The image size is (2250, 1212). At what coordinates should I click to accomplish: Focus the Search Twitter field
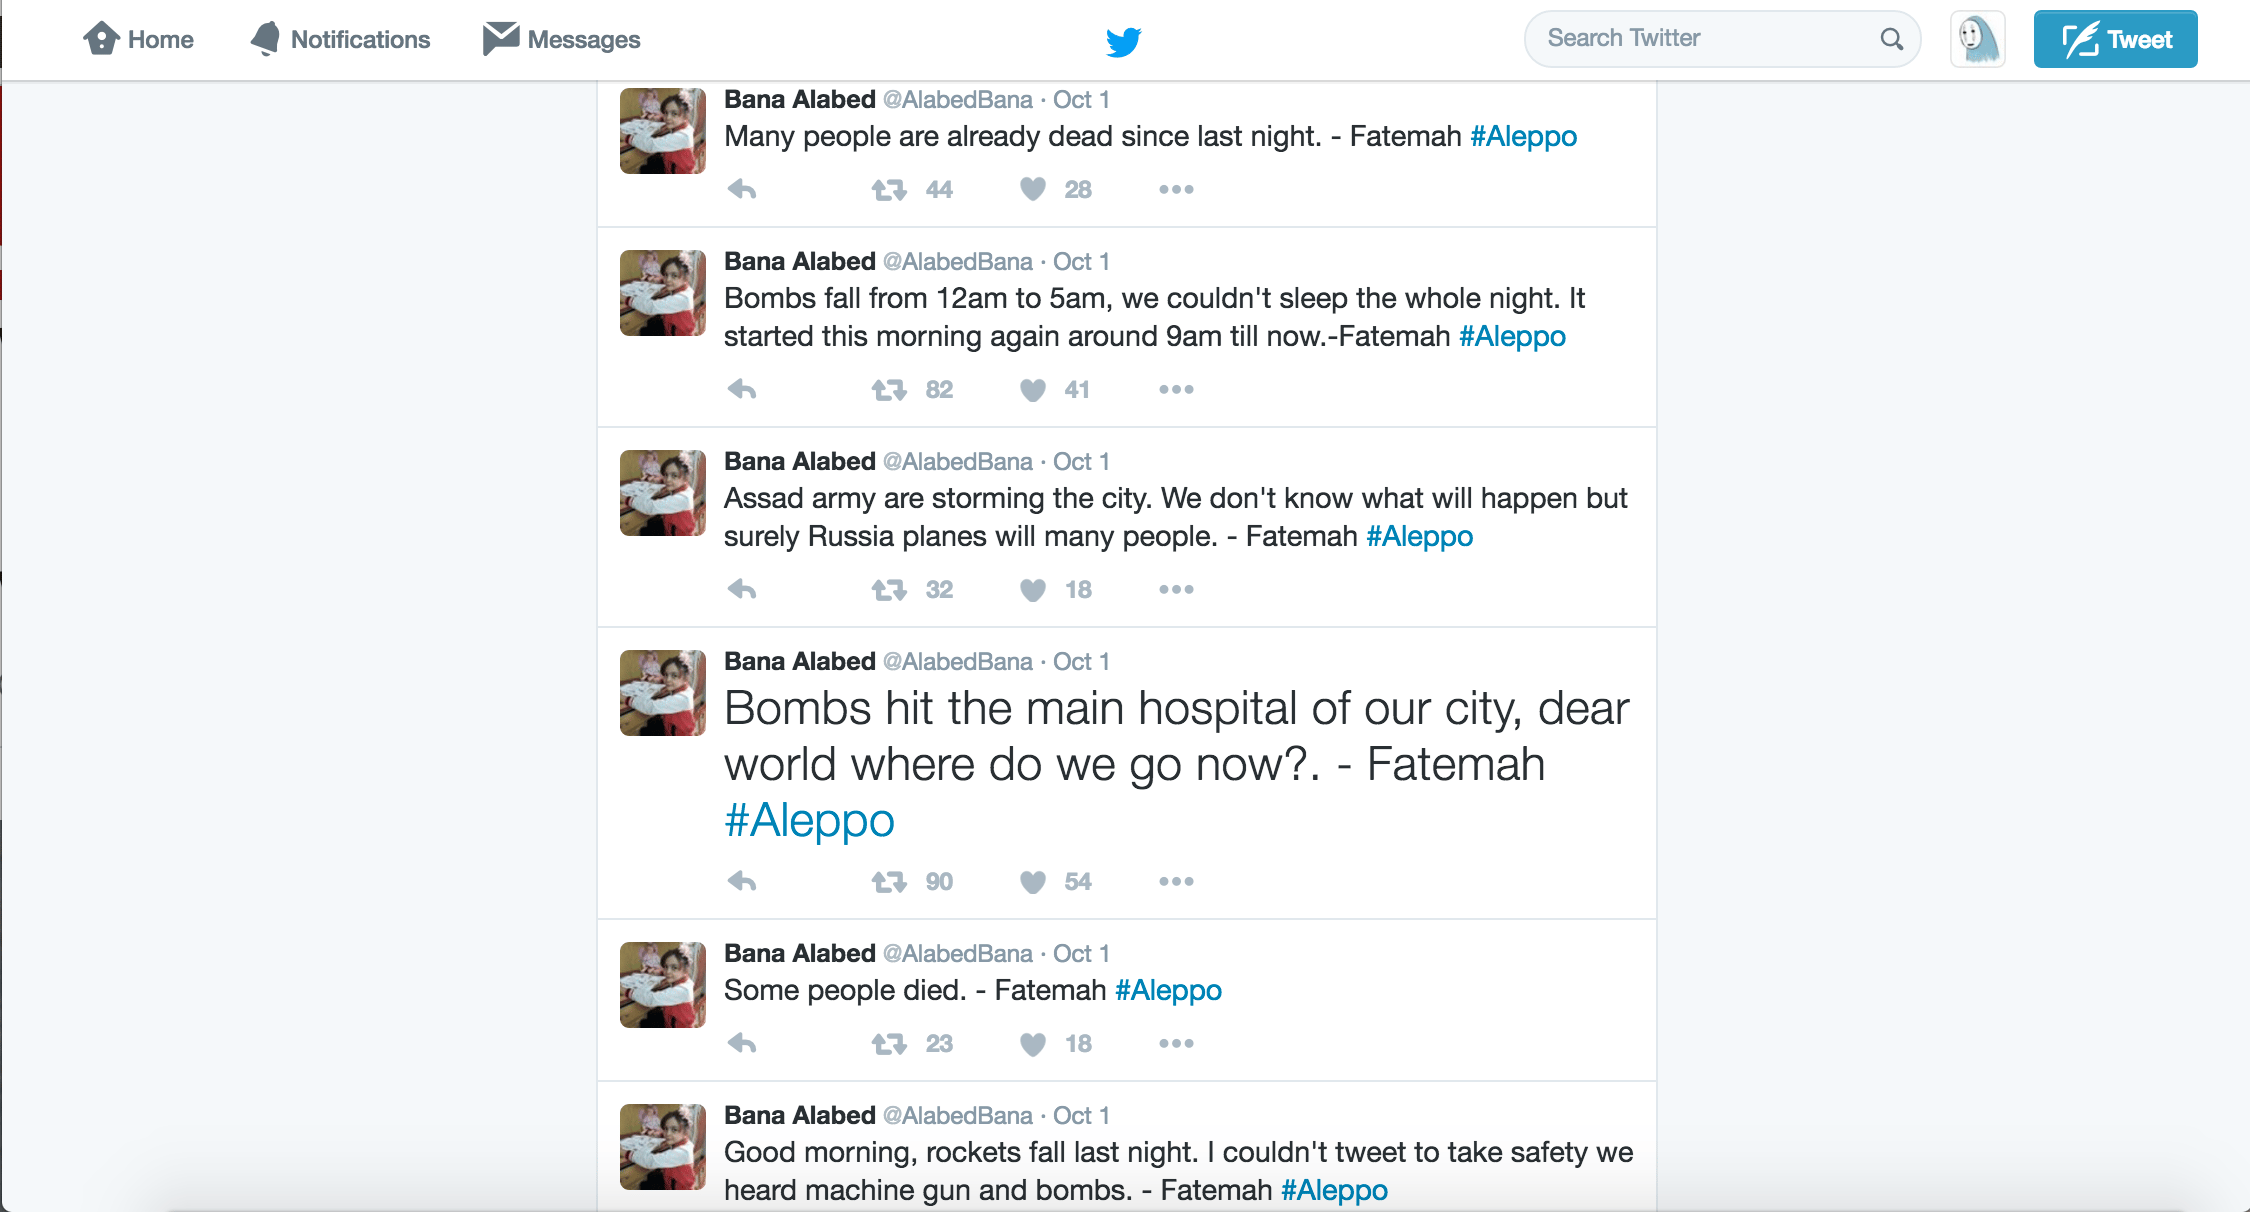pos(1700,39)
